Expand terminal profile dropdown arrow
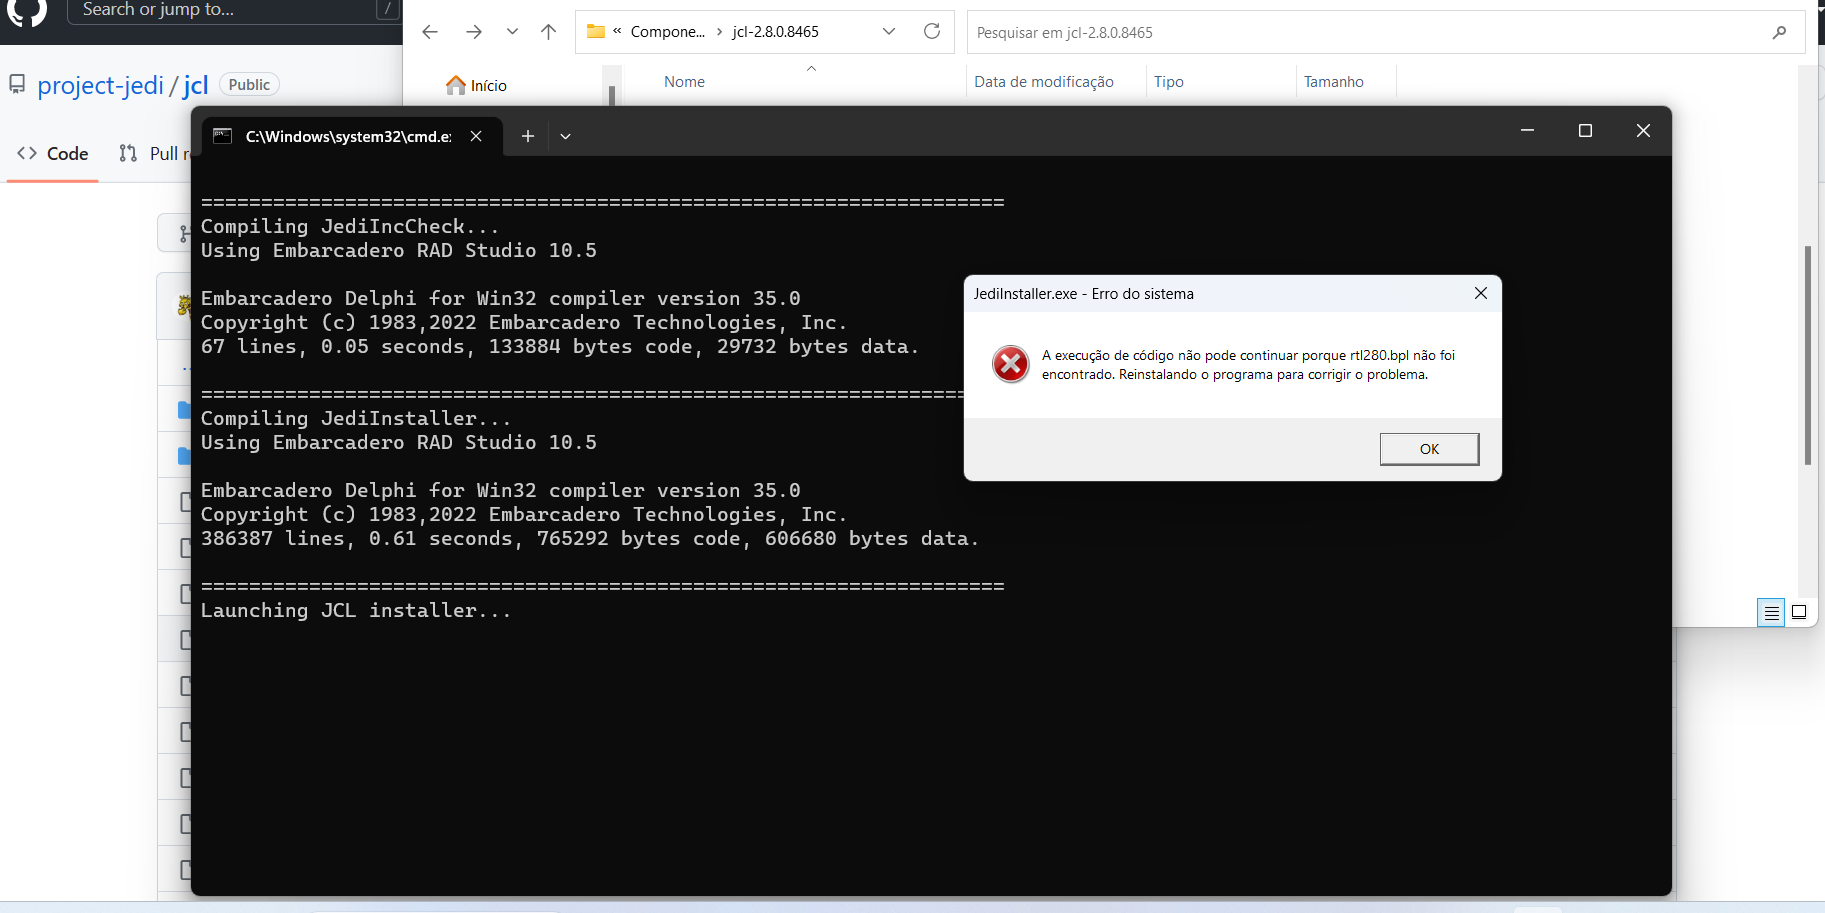1825x913 pixels. point(565,136)
